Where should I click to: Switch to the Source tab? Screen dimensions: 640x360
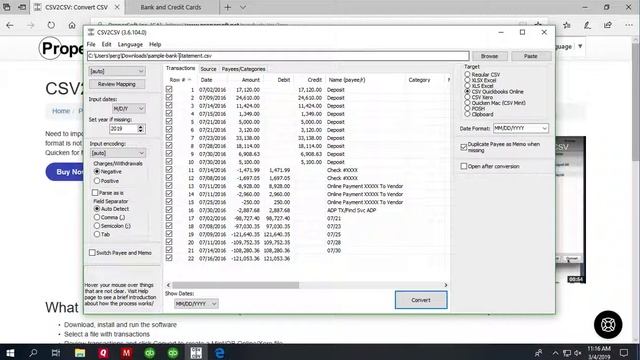(208, 69)
